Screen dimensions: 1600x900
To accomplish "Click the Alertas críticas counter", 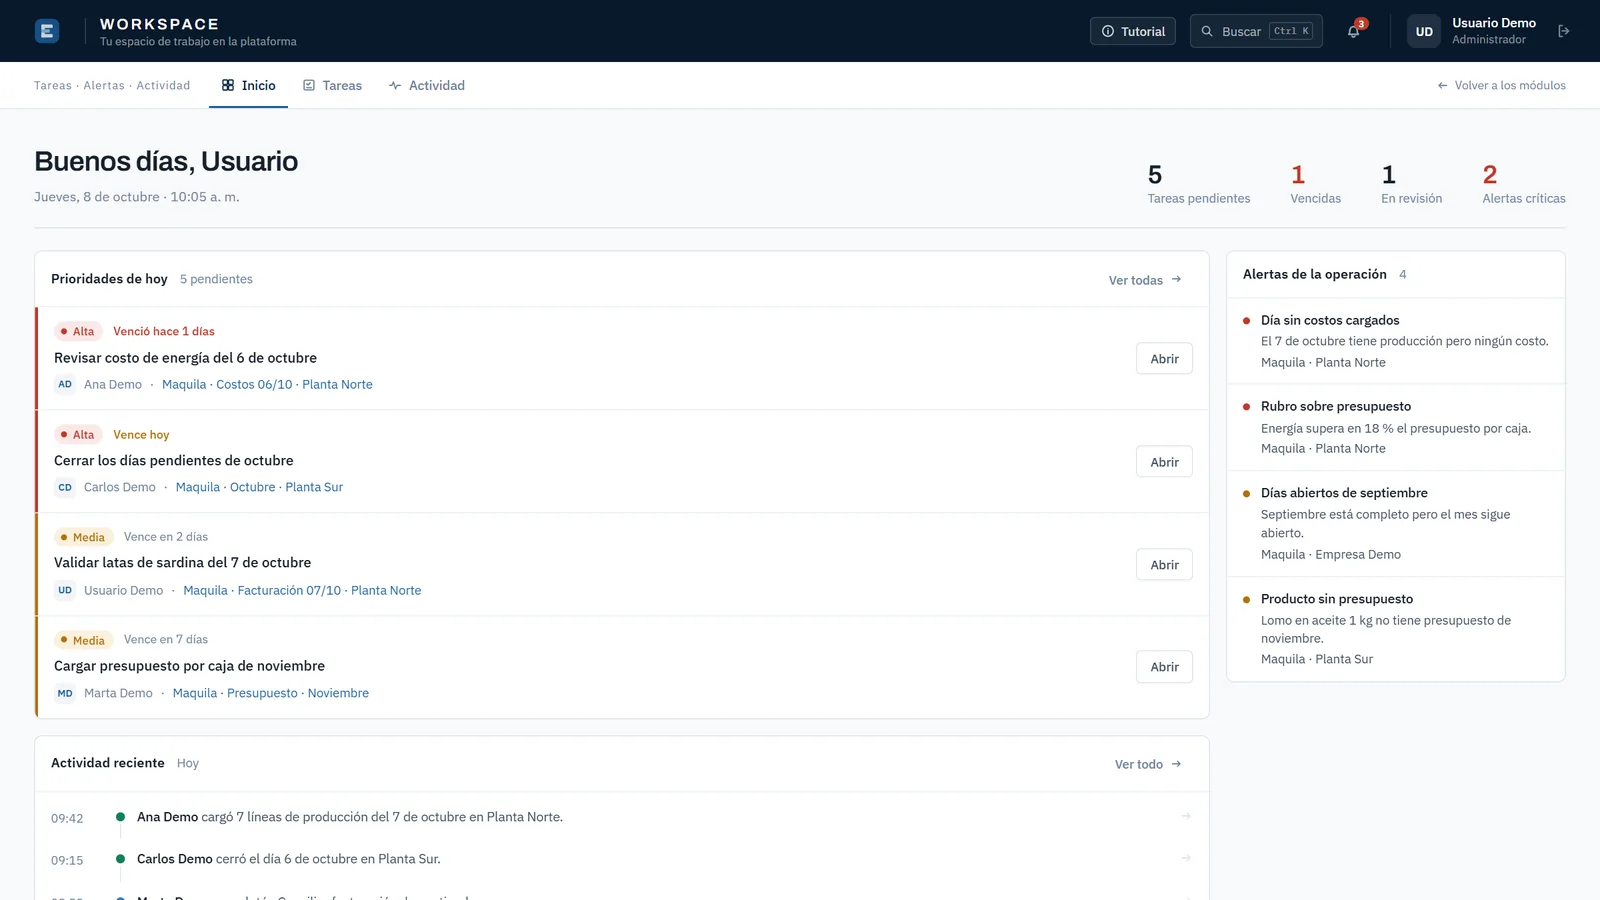I will pyautogui.click(x=1523, y=184).
